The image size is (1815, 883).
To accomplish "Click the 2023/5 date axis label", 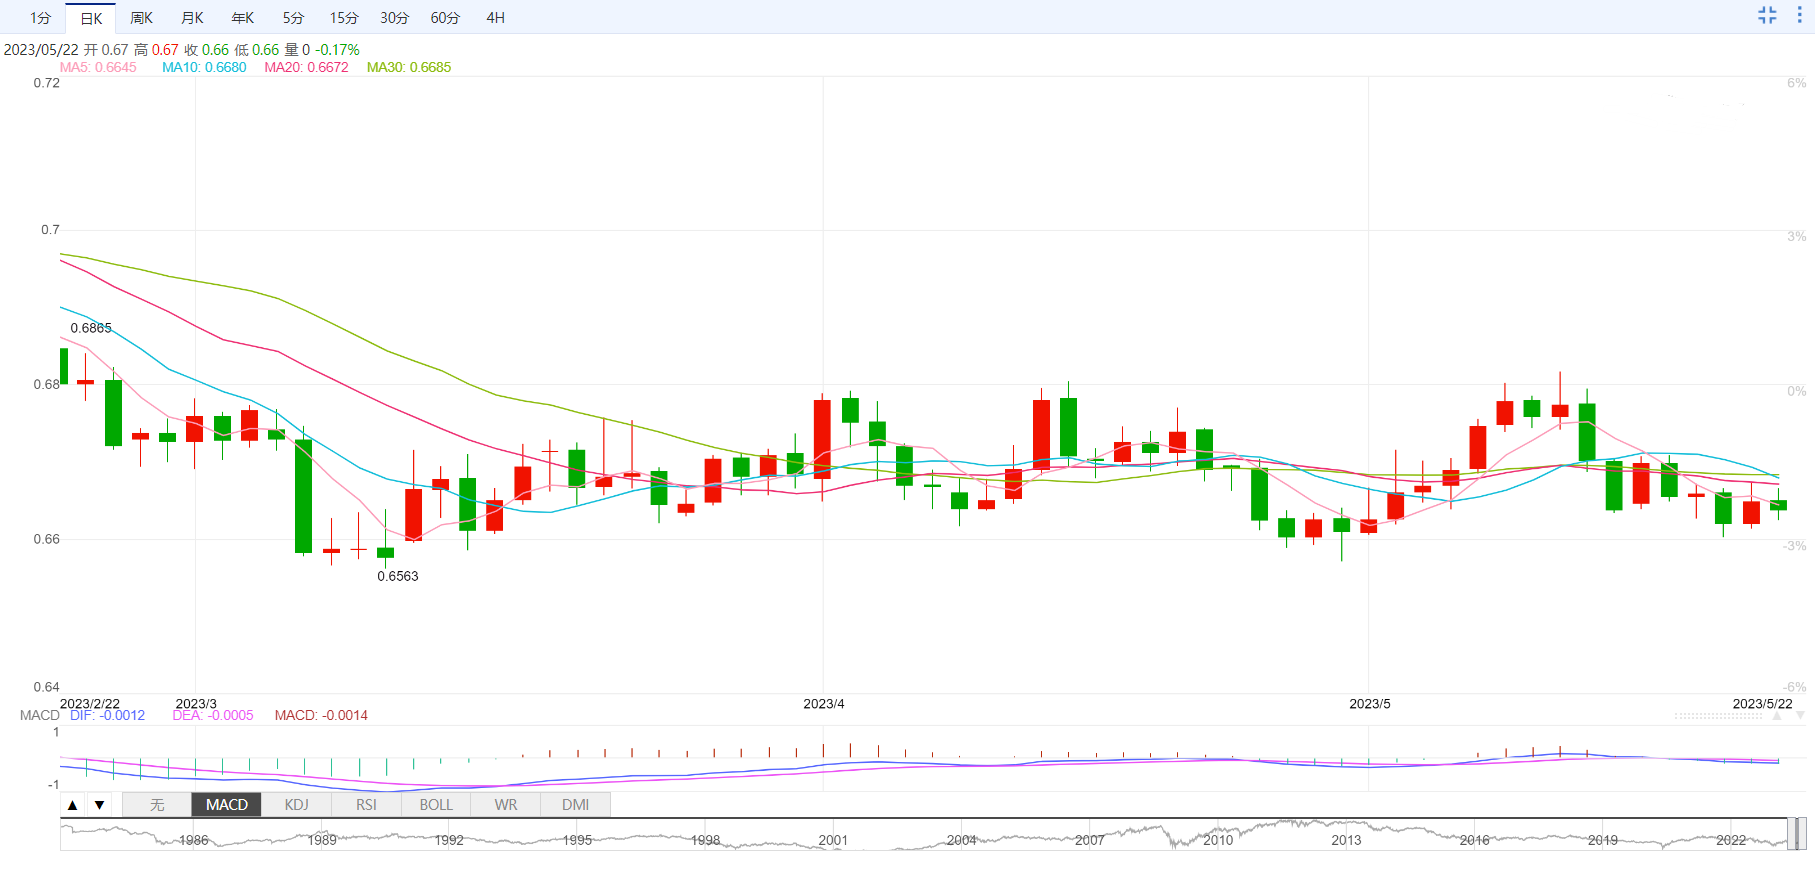I will pyautogui.click(x=1370, y=704).
